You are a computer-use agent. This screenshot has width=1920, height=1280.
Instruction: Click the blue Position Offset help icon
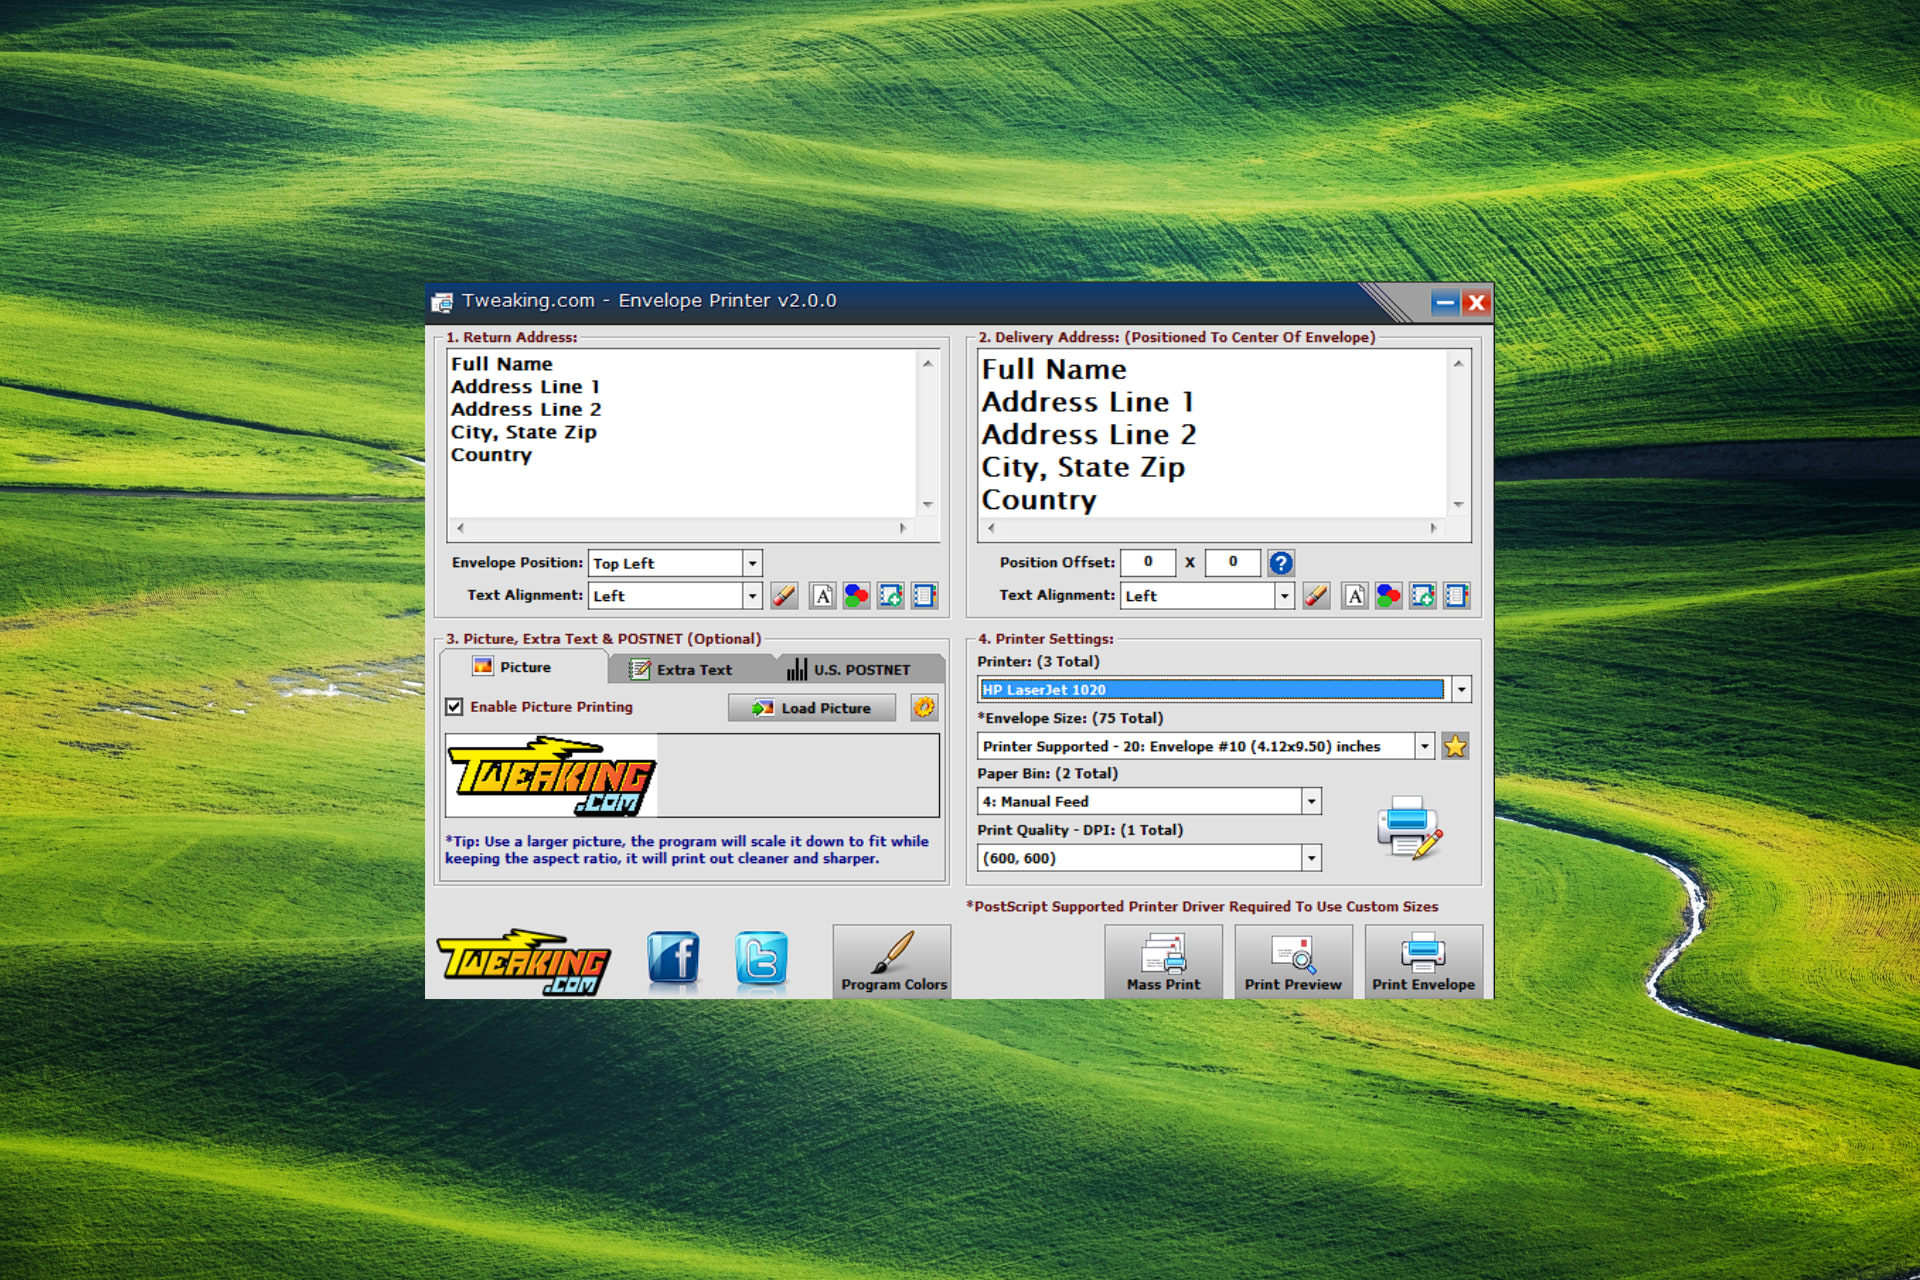pos(1280,563)
